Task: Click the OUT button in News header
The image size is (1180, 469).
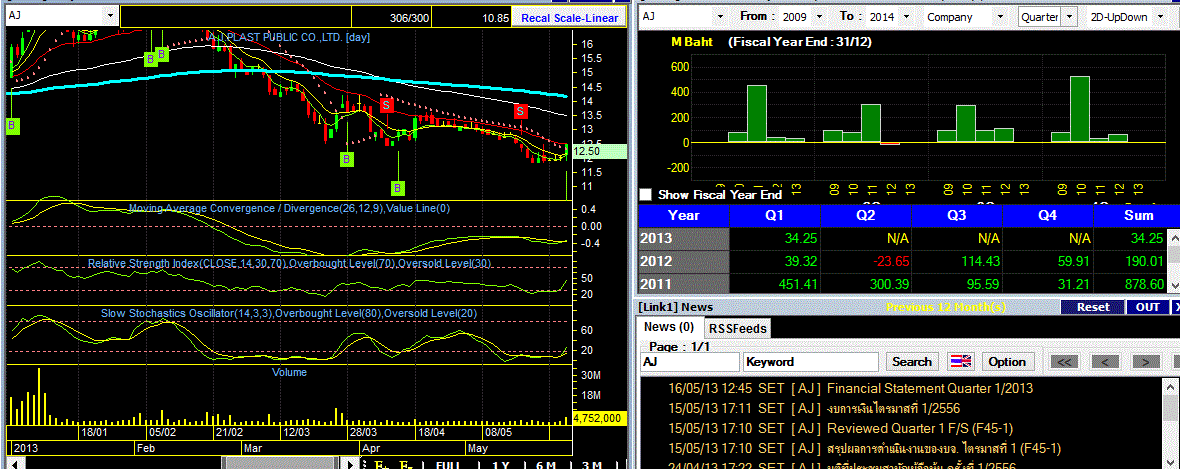Action: (1148, 307)
